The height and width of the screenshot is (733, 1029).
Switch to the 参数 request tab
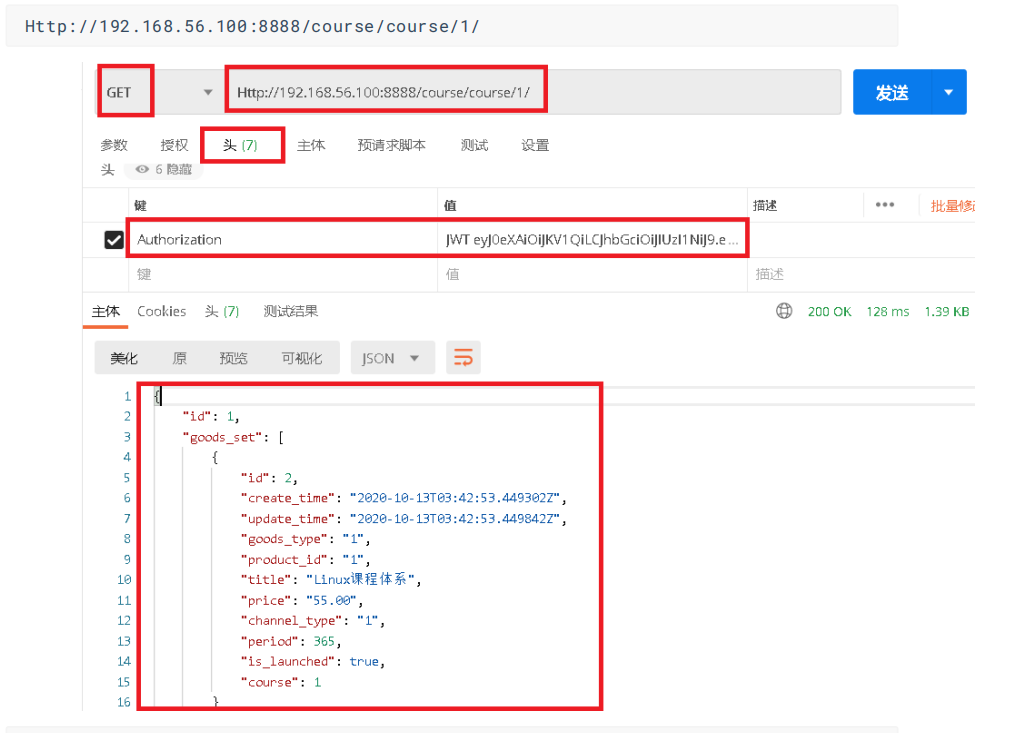[x=114, y=145]
